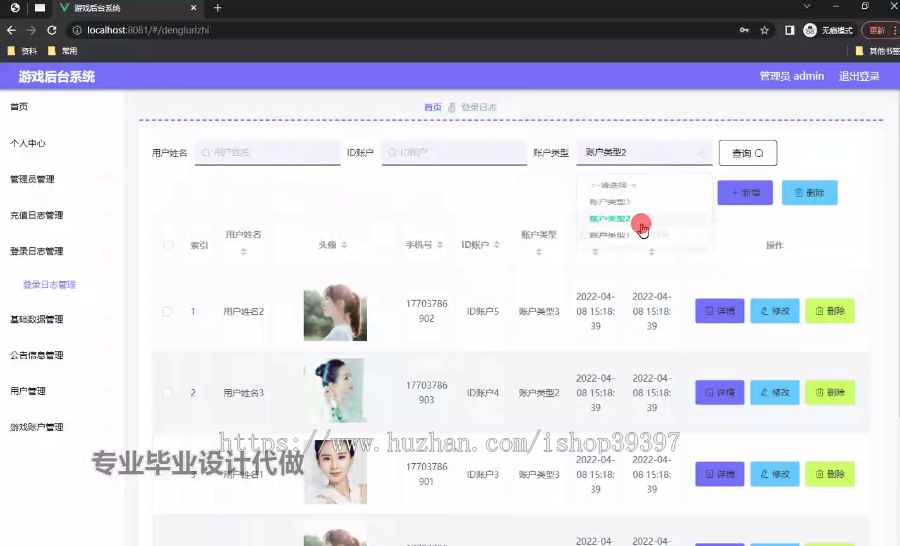Focus the ID账户 search input
Viewport: 900px width, 546px height.
[x=454, y=153]
